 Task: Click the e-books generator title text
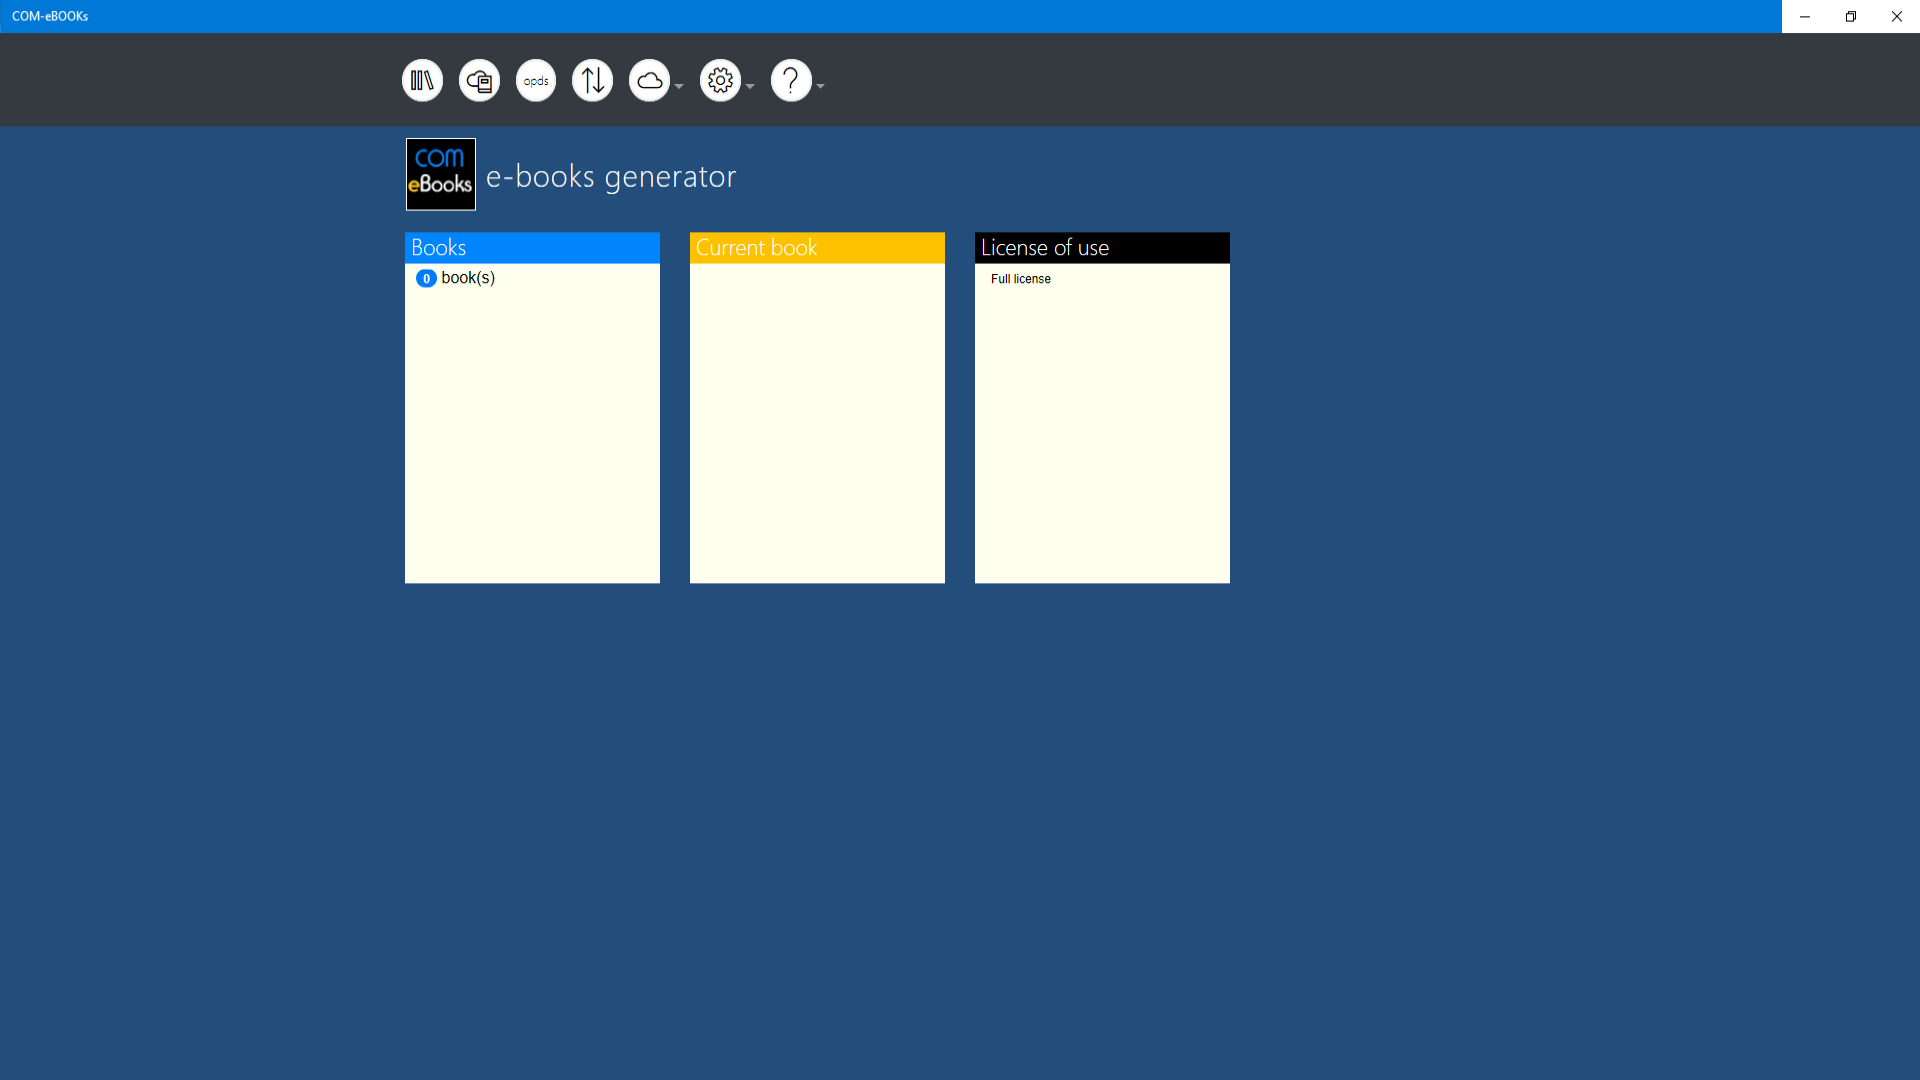(x=610, y=177)
